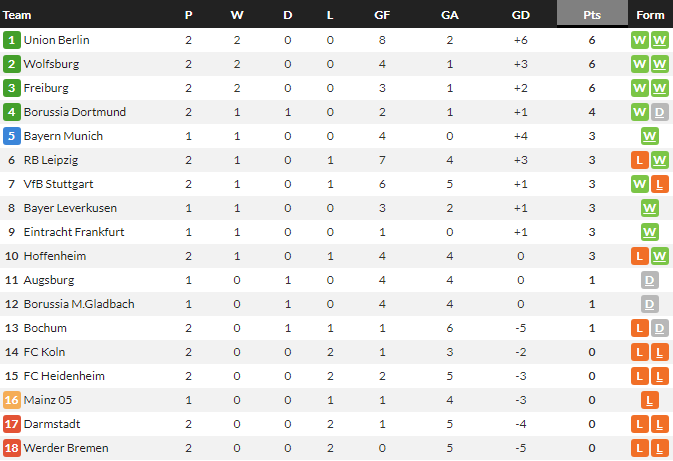Click Bochum's draw form badge

(x=660, y=328)
